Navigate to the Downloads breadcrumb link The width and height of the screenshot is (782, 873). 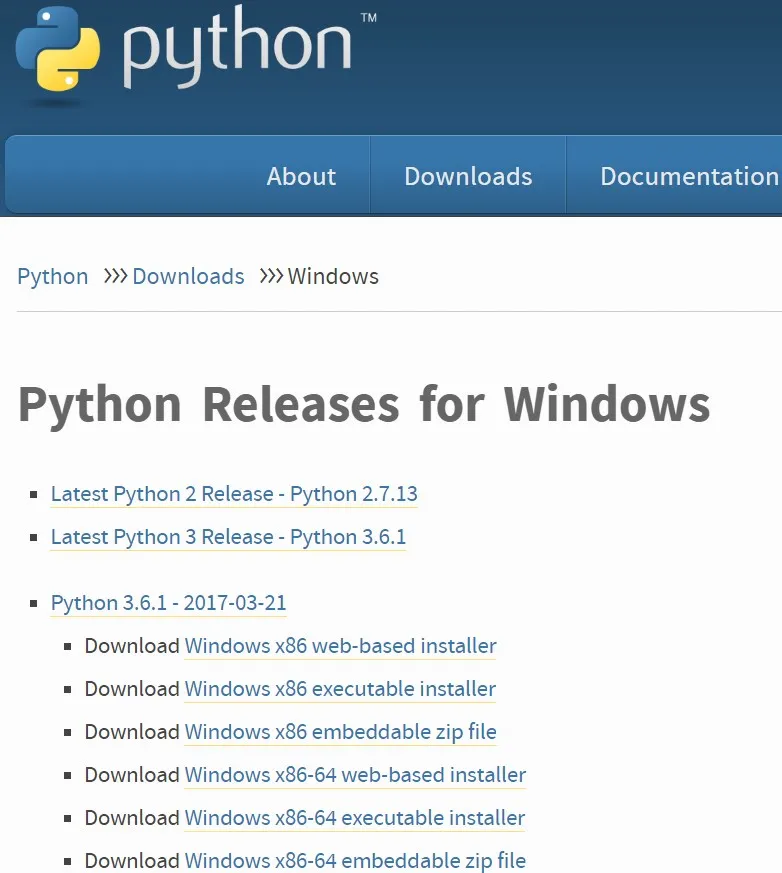(x=188, y=277)
